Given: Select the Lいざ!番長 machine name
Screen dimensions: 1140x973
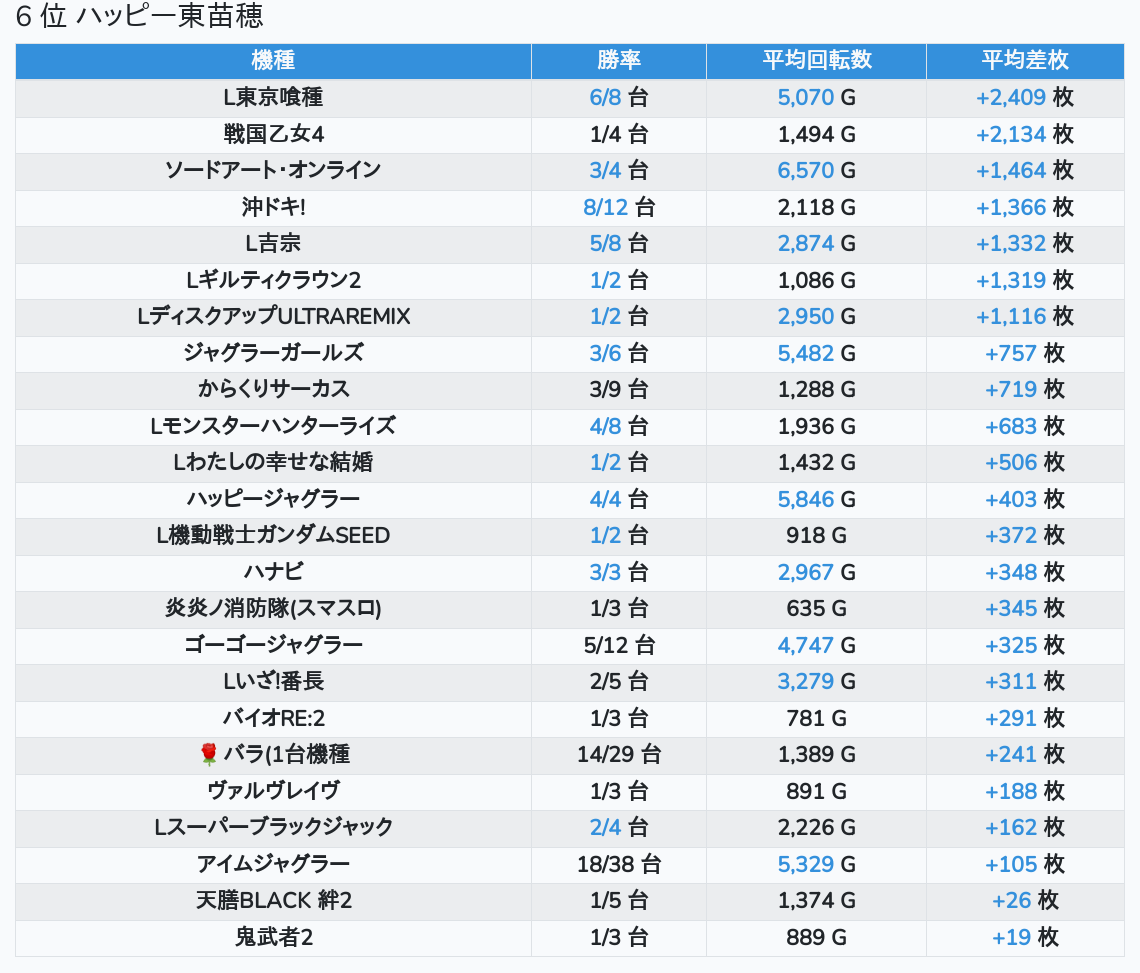Looking at the screenshot, I should [273, 682].
